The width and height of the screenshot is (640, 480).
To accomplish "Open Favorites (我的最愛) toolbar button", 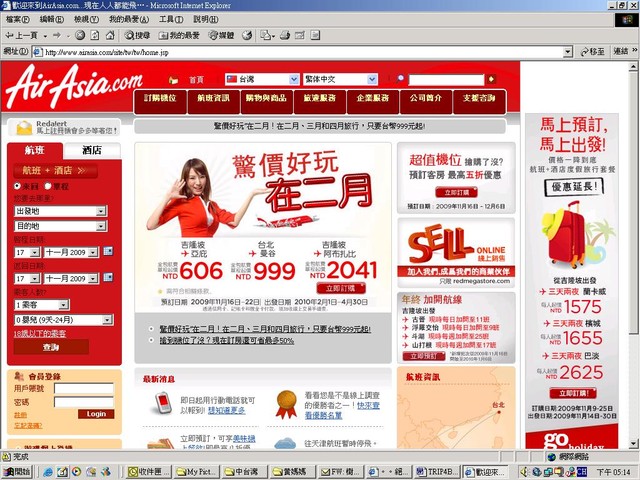I will [179, 36].
